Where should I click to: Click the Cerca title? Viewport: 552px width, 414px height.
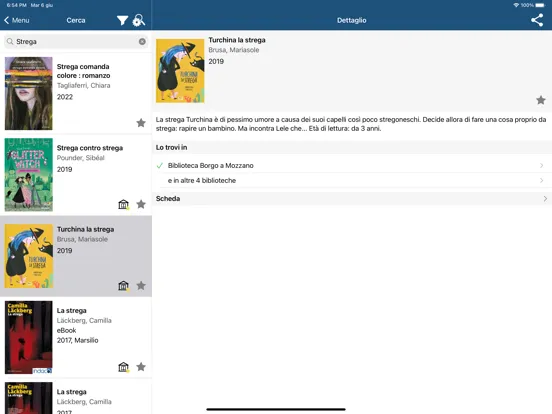76,20
